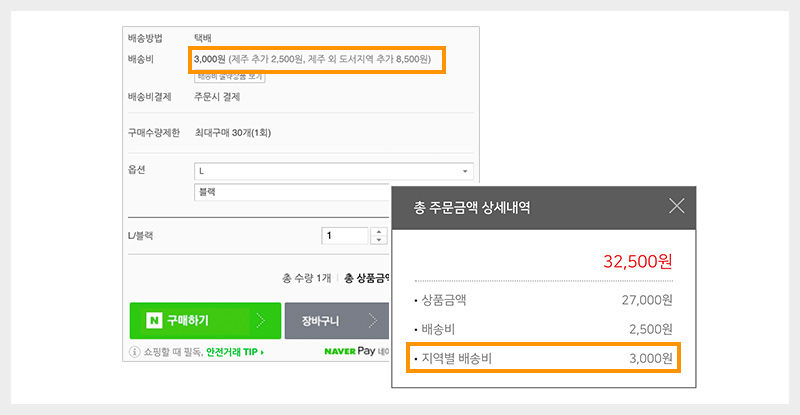Close the 총 주문금액 상세내역 popup
This screenshot has width=800, height=415.
[x=676, y=207]
